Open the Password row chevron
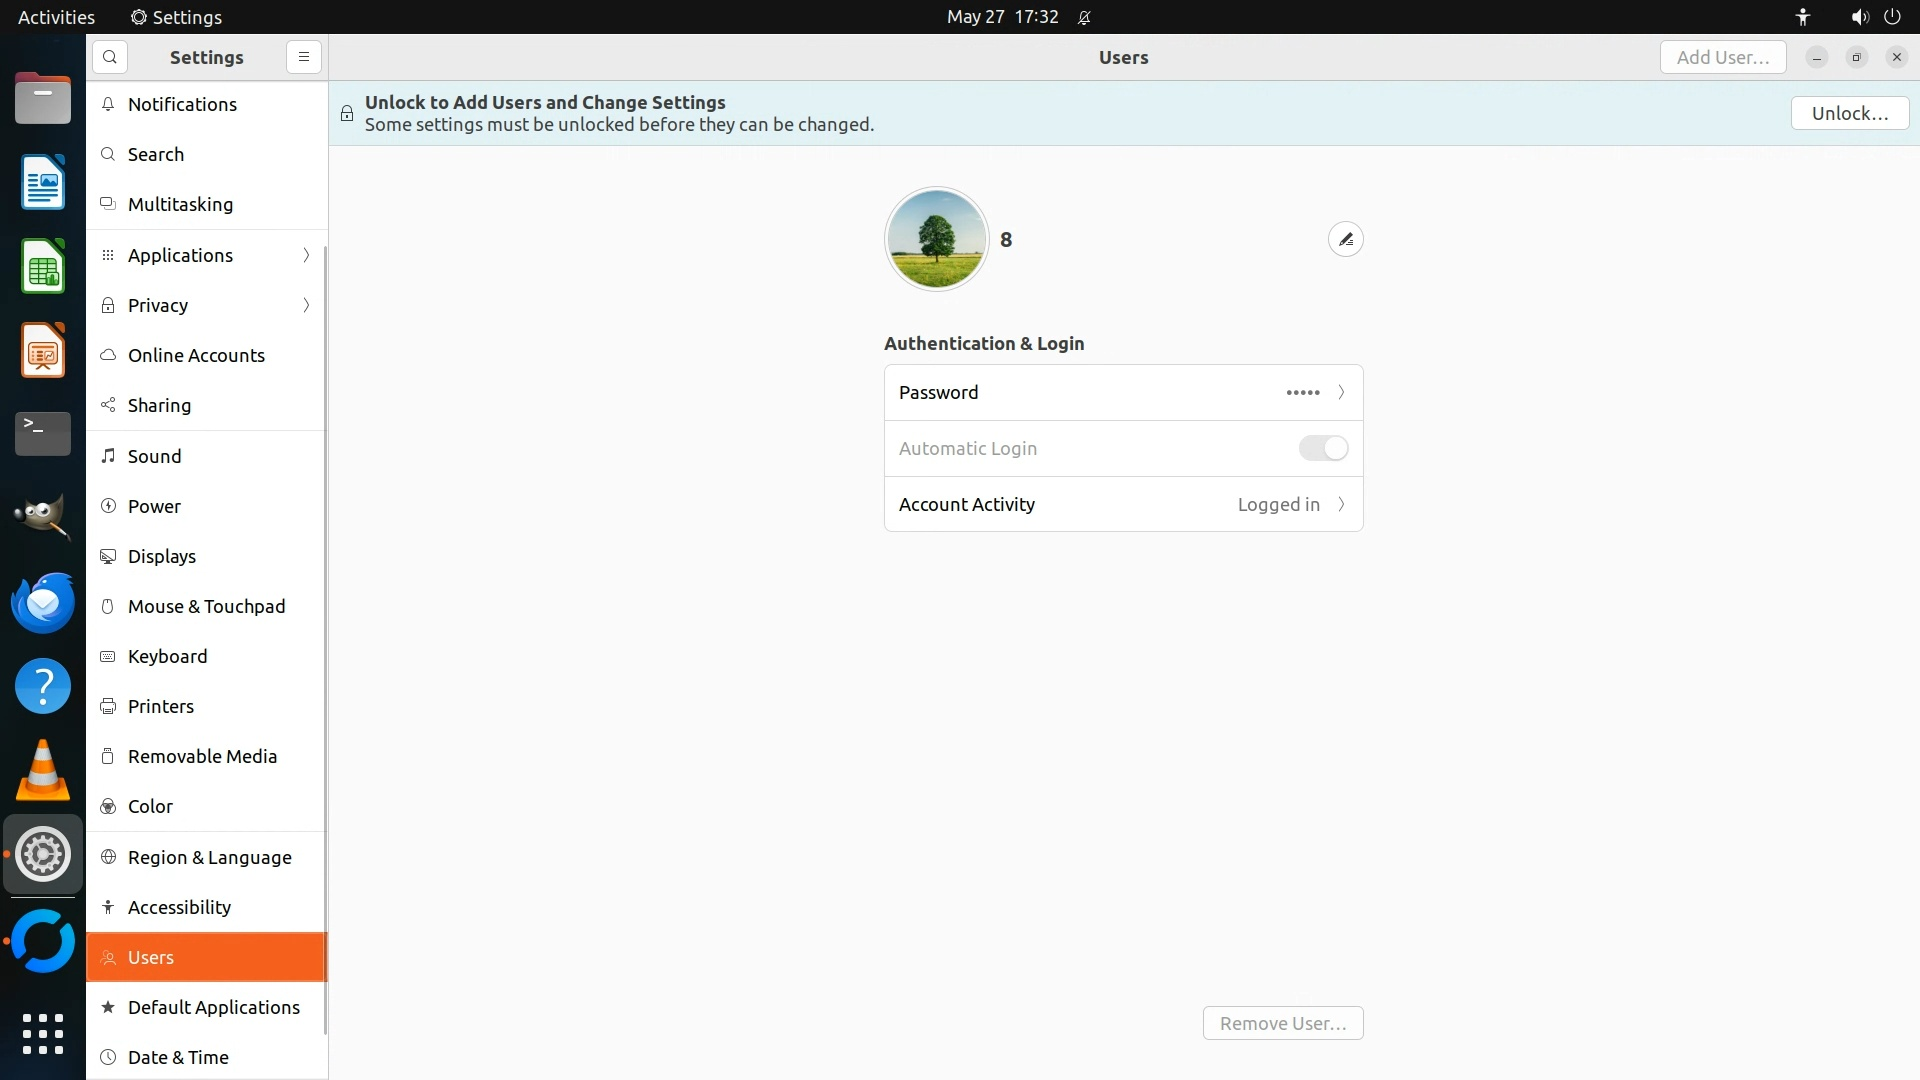This screenshot has width=1920, height=1080. coord(1341,392)
